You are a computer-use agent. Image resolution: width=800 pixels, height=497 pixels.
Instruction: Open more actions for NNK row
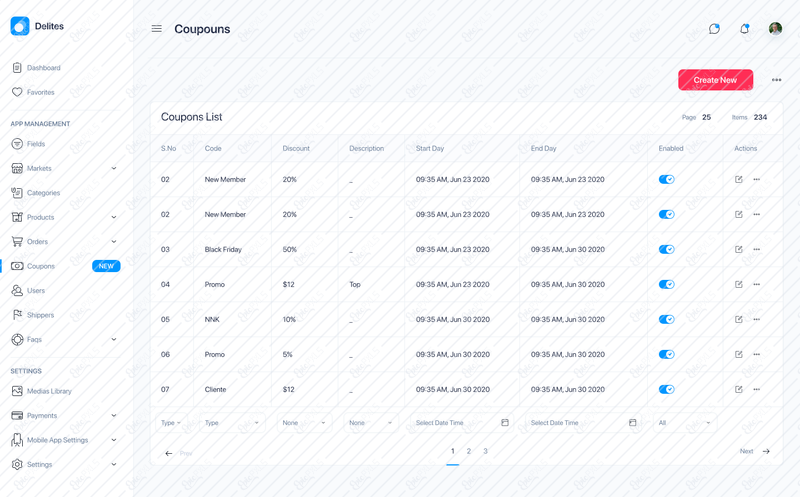click(757, 319)
